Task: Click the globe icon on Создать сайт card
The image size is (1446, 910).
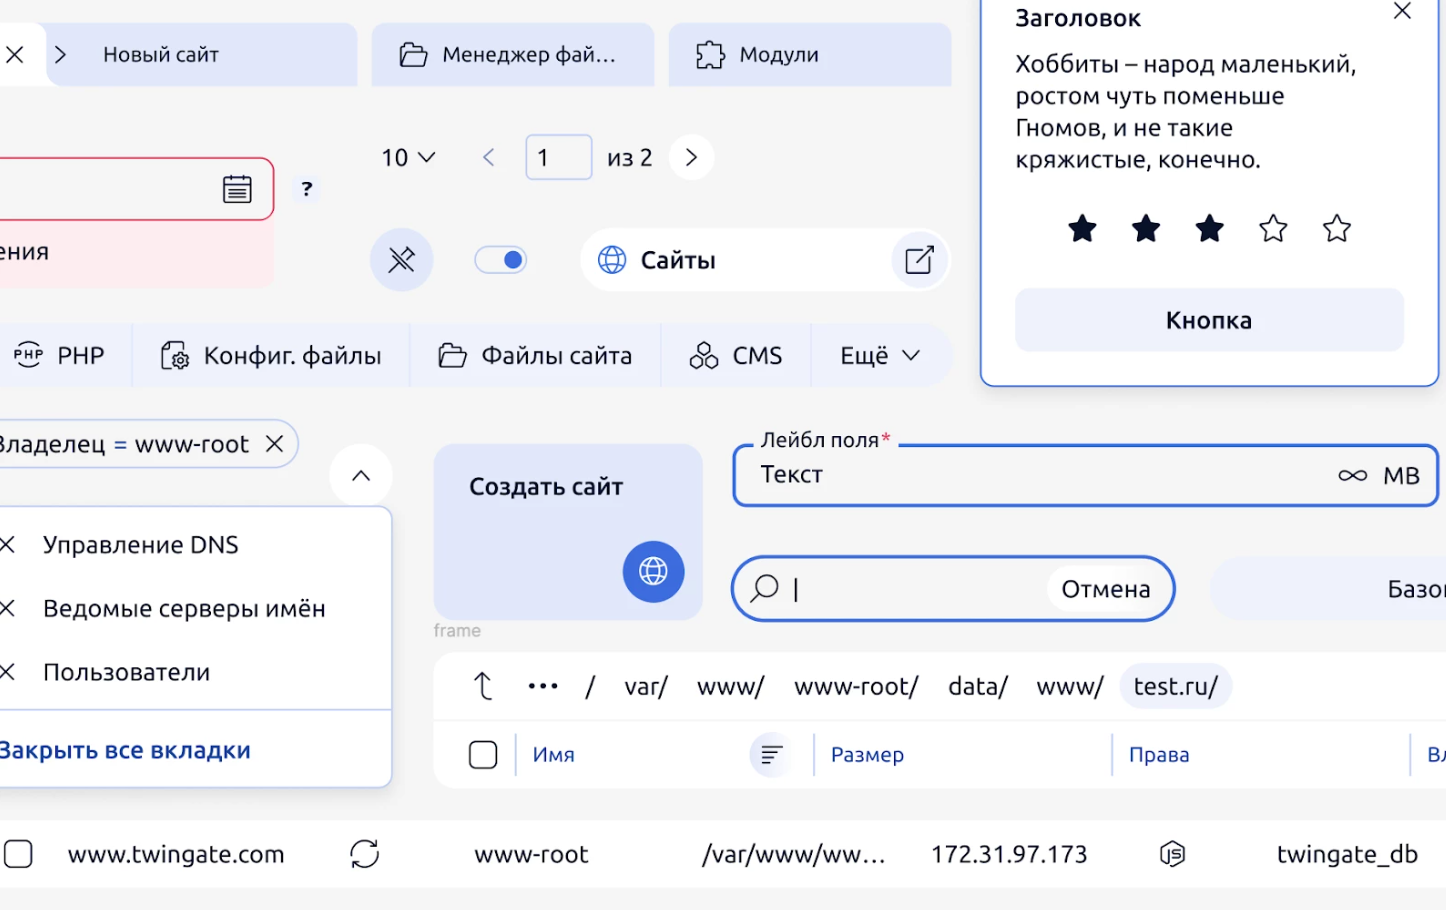Action: tap(653, 571)
